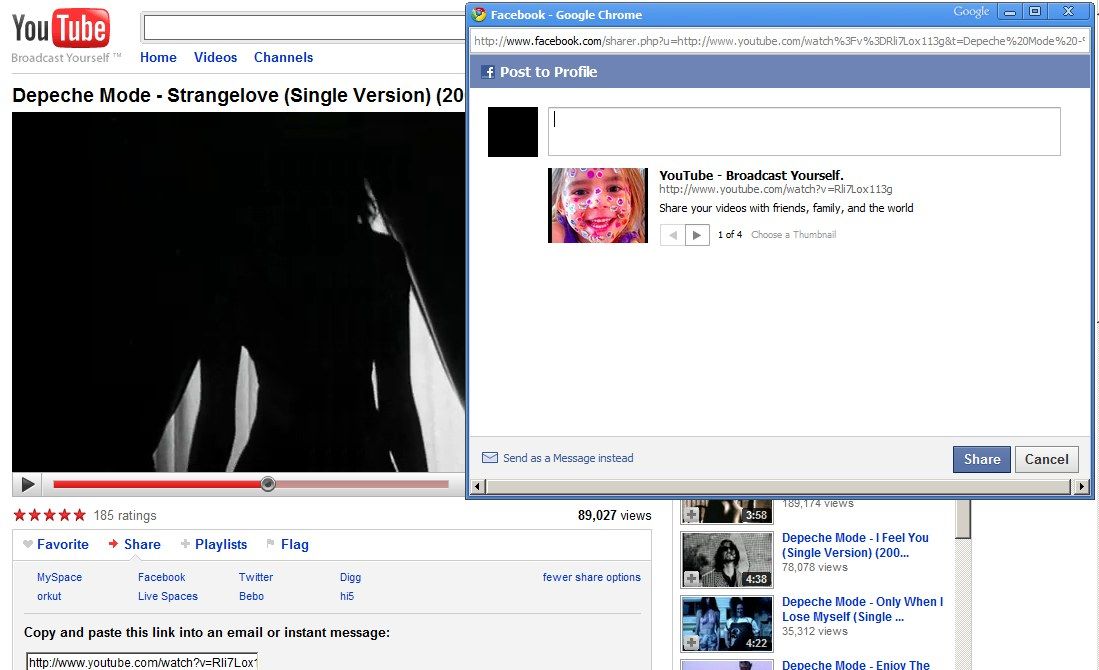The width and height of the screenshot is (1099, 670).
Task: Add Only When I Lose Myself plus icon
Action: [x=692, y=642]
